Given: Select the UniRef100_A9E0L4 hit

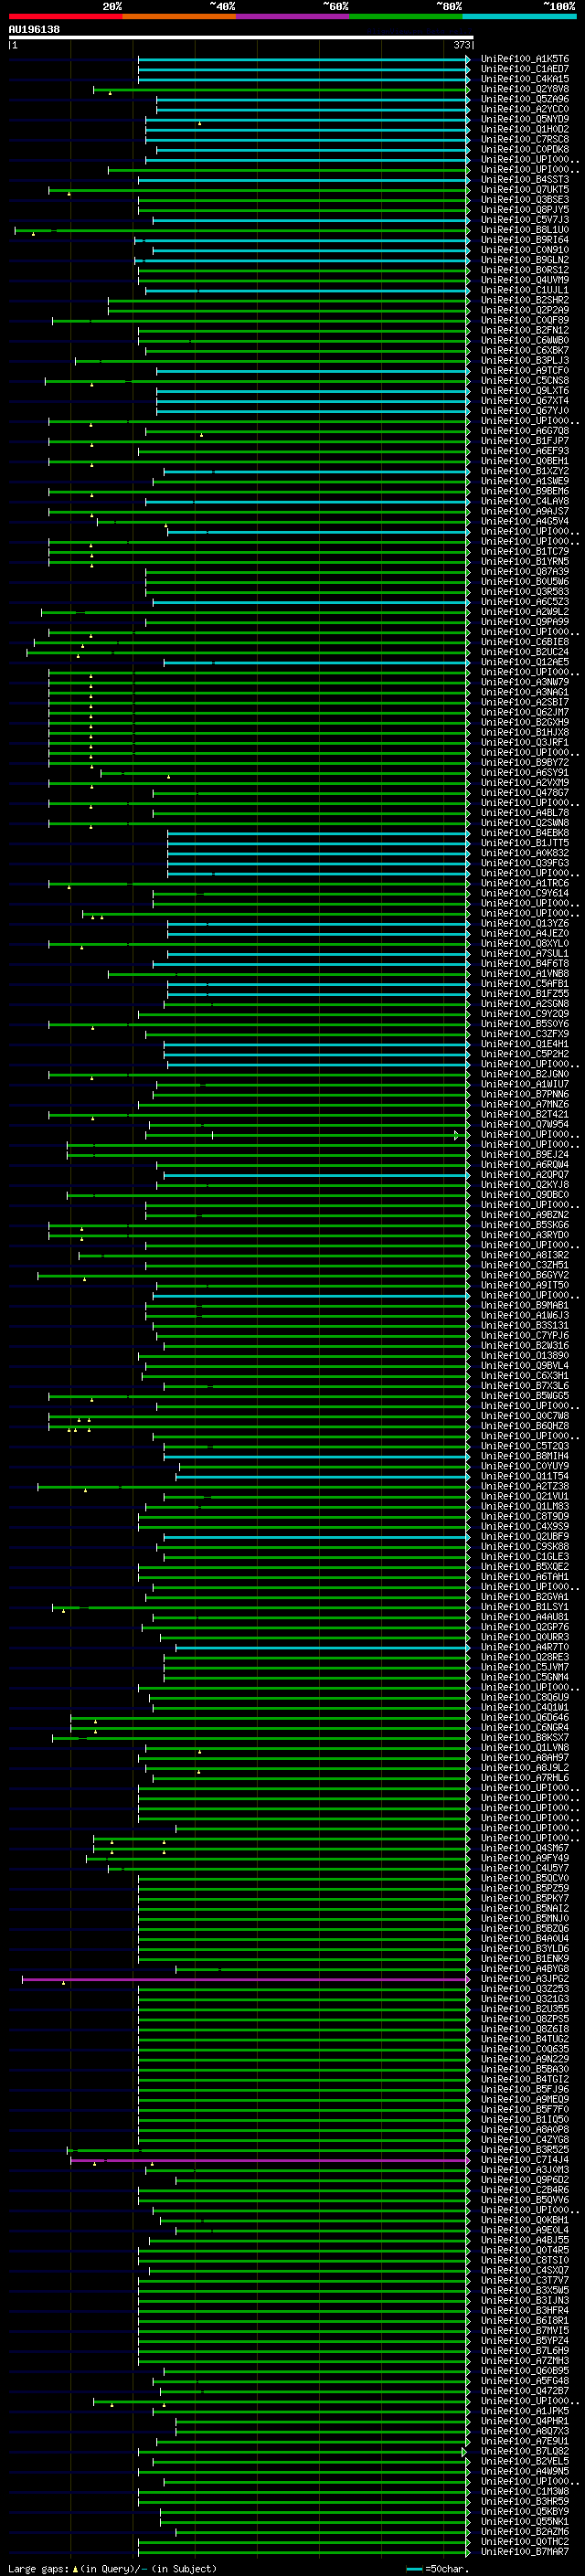Looking at the screenshot, I should (x=524, y=2230).
